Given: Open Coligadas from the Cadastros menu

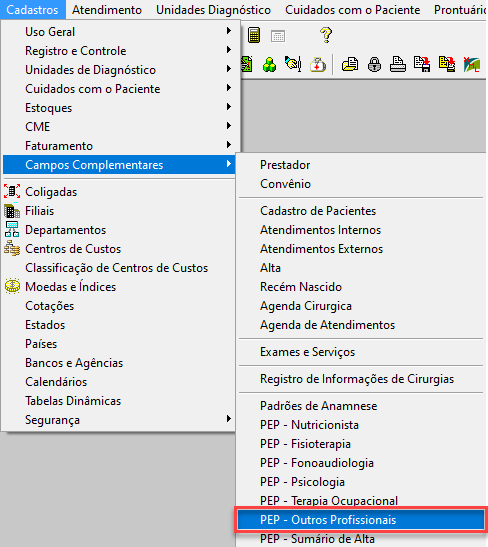Looking at the screenshot, I should click(119, 192).
